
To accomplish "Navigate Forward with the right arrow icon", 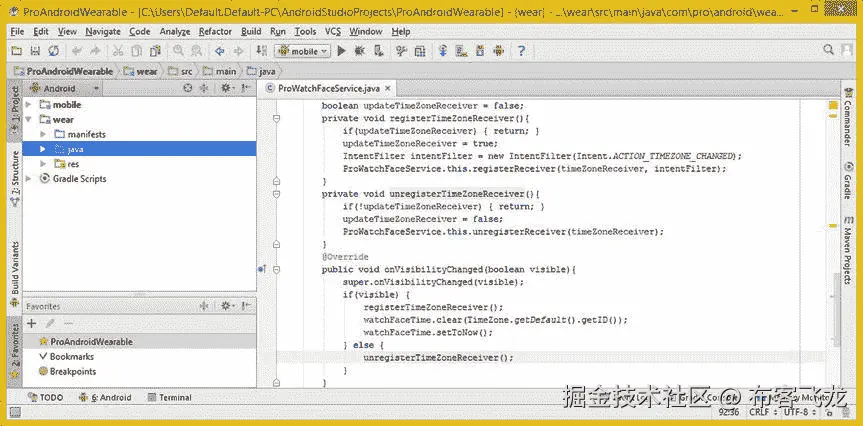I will coord(238,51).
